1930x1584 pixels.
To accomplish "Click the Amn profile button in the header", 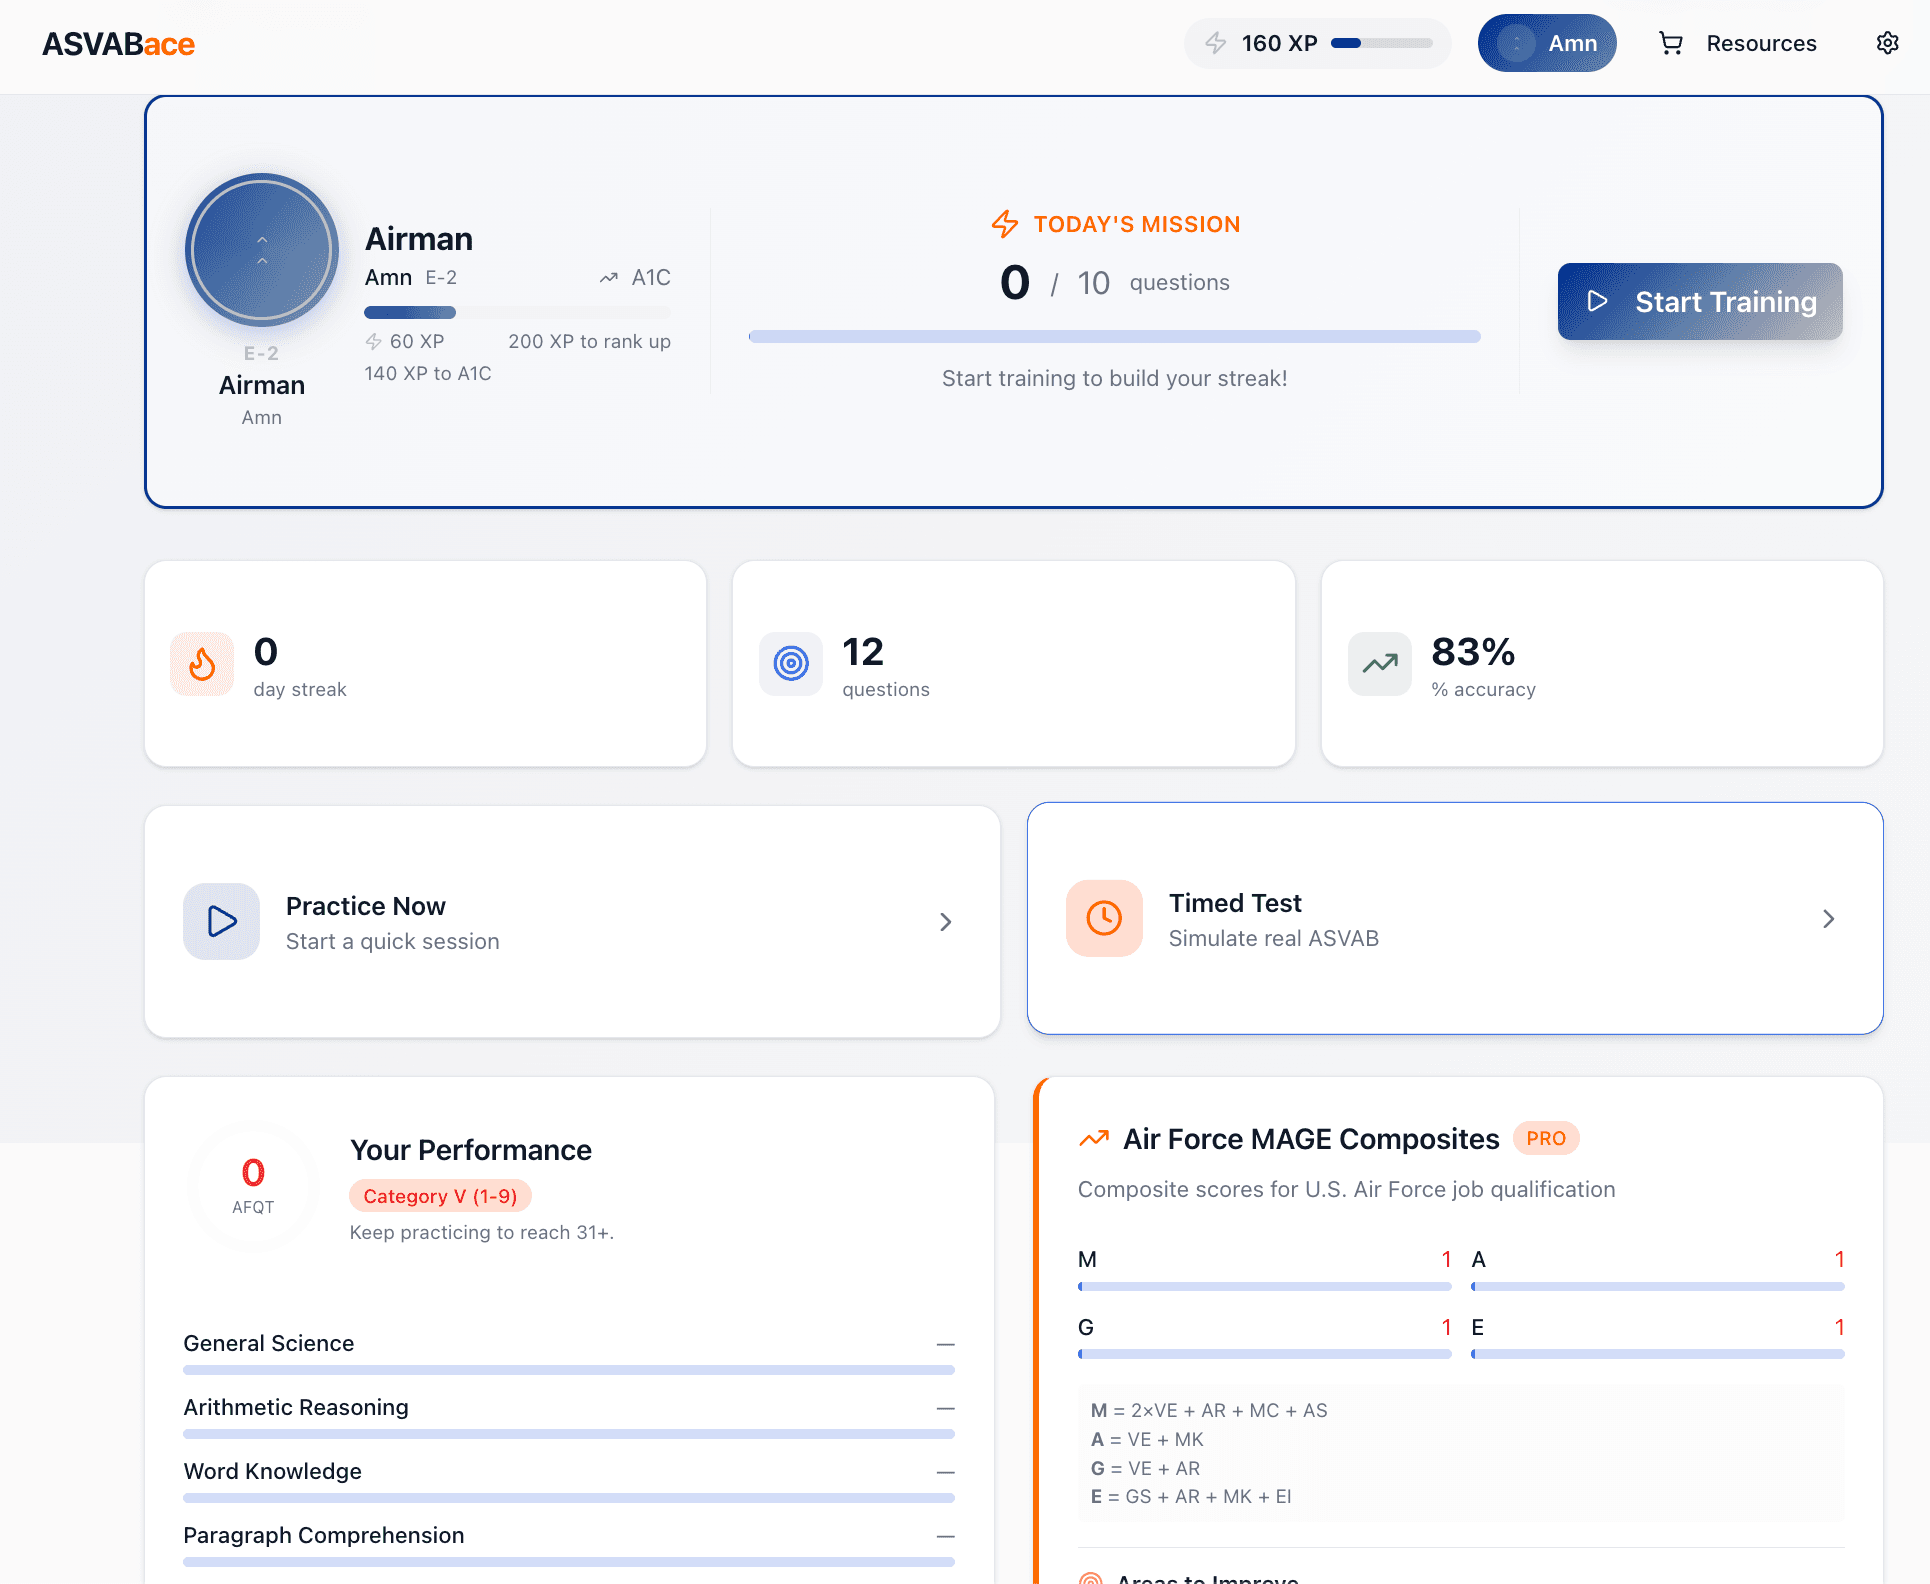I will (1547, 43).
